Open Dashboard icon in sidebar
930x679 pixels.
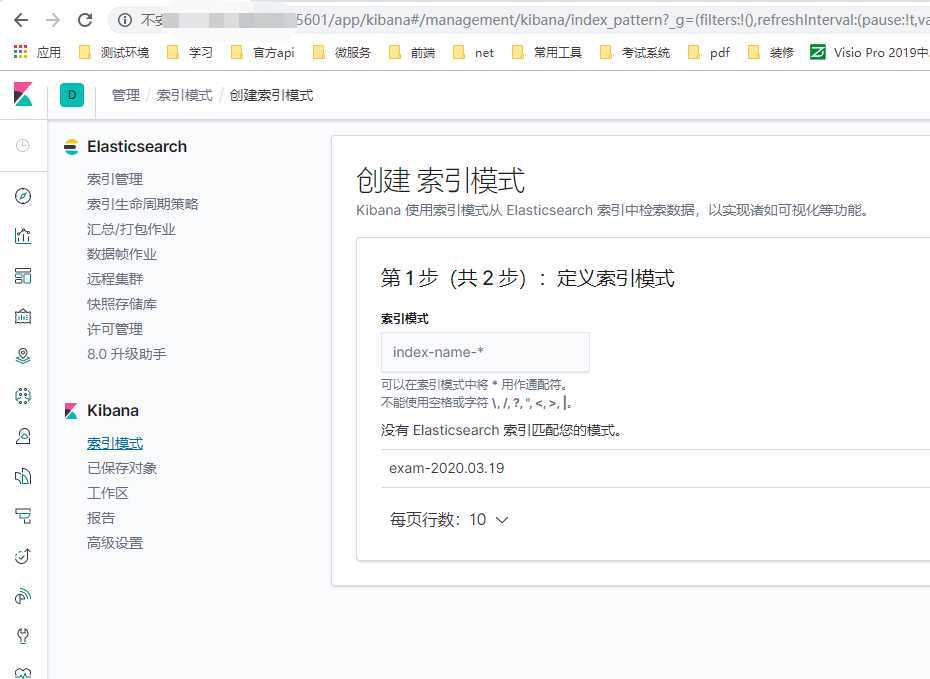[x=23, y=276]
